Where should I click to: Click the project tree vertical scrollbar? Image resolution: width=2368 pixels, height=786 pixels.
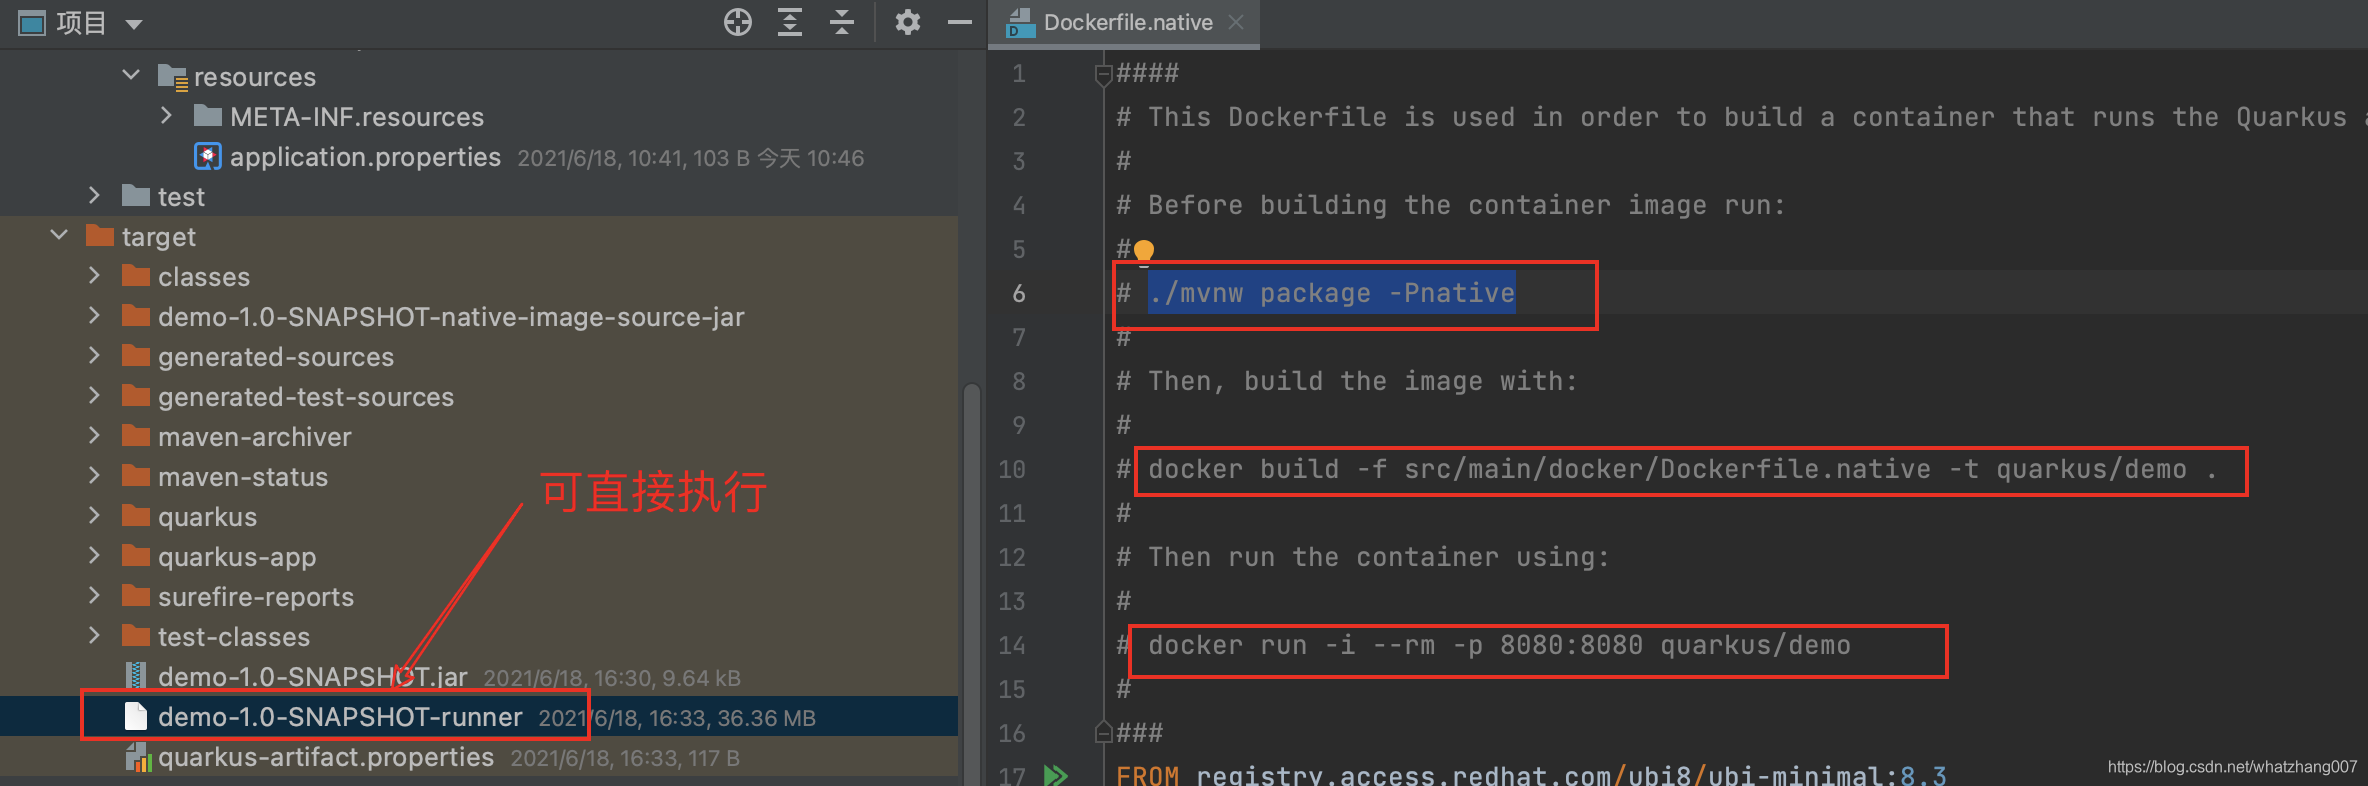[971, 583]
